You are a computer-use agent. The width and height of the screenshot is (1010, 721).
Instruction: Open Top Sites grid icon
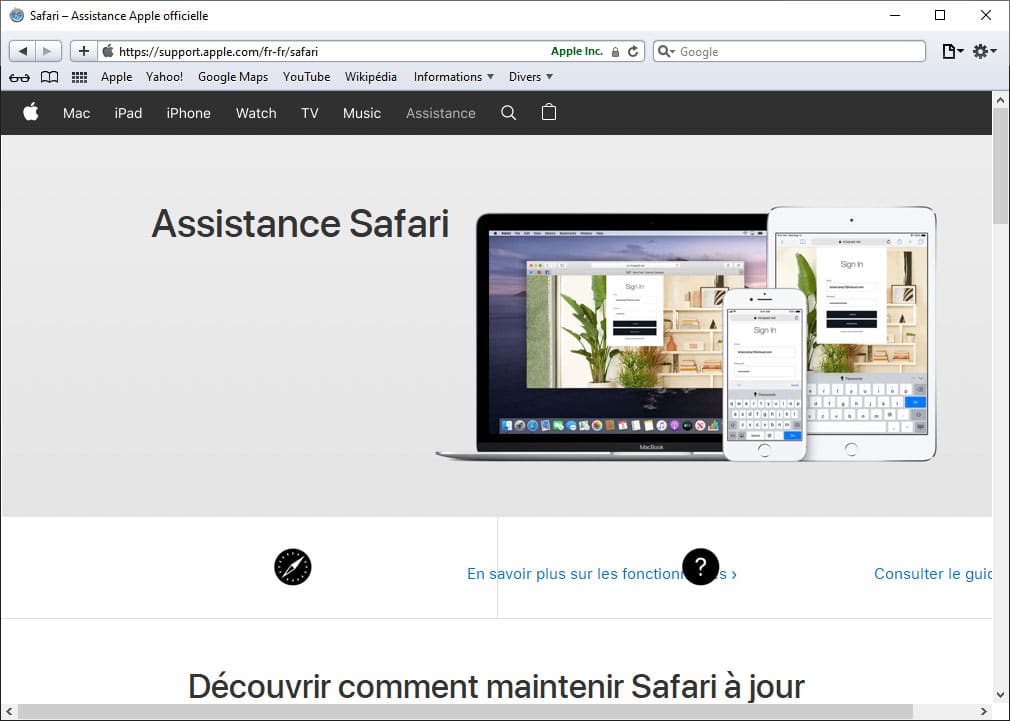79,77
